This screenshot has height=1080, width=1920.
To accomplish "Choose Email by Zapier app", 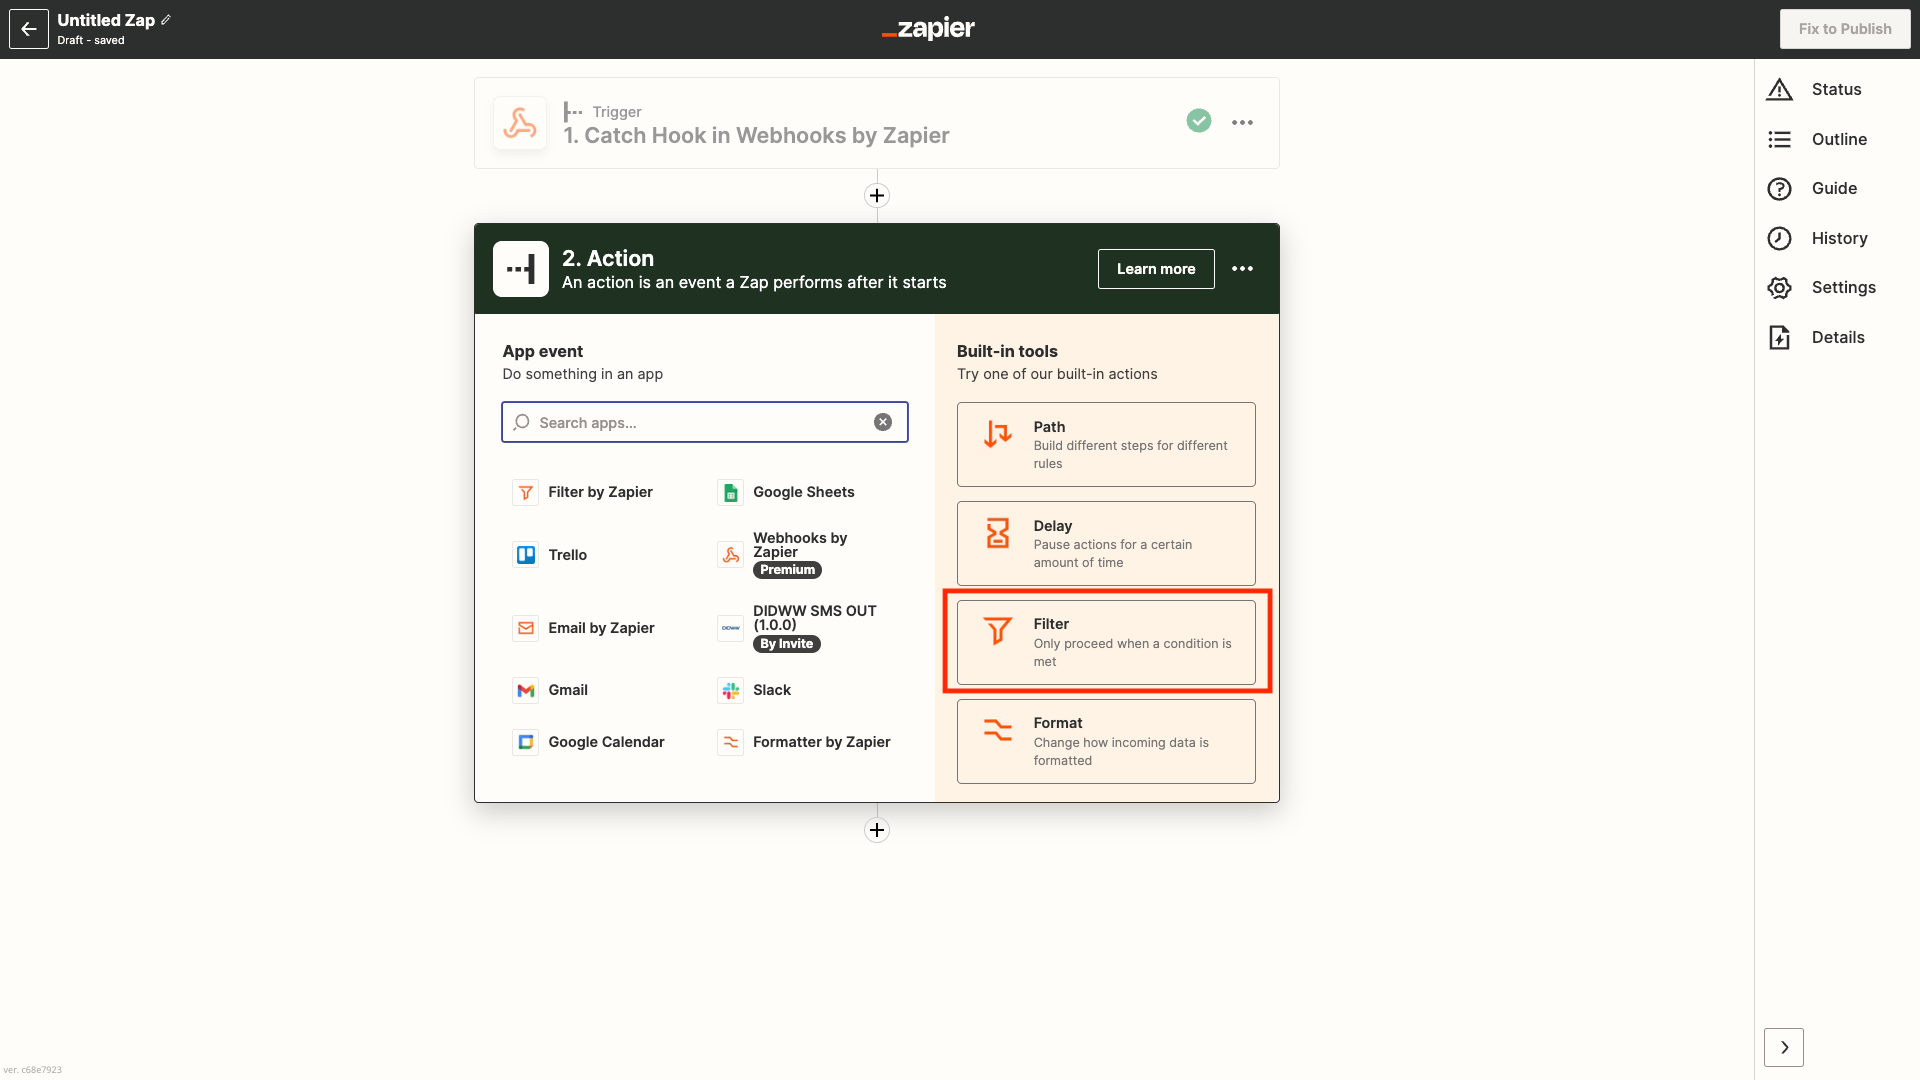I will (x=584, y=628).
